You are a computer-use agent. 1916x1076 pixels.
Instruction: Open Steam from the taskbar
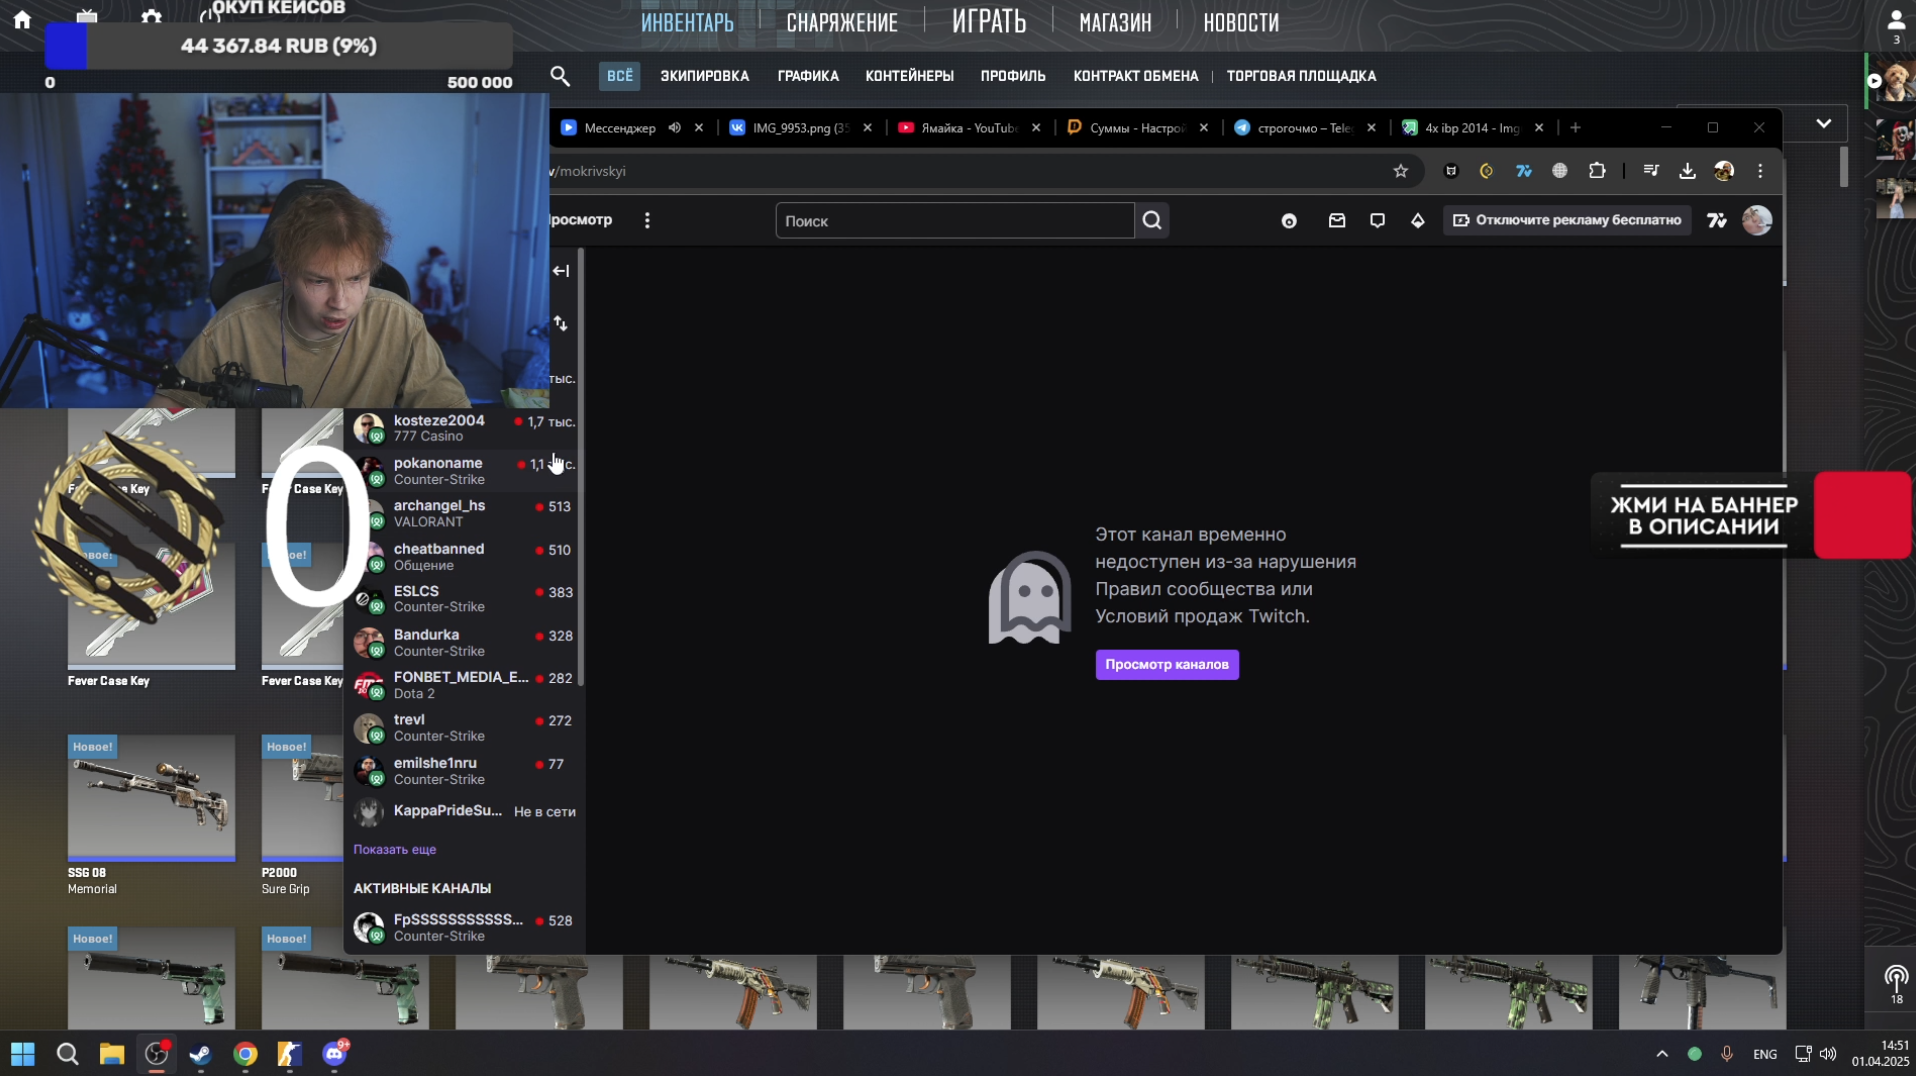(x=200, y=1054)
